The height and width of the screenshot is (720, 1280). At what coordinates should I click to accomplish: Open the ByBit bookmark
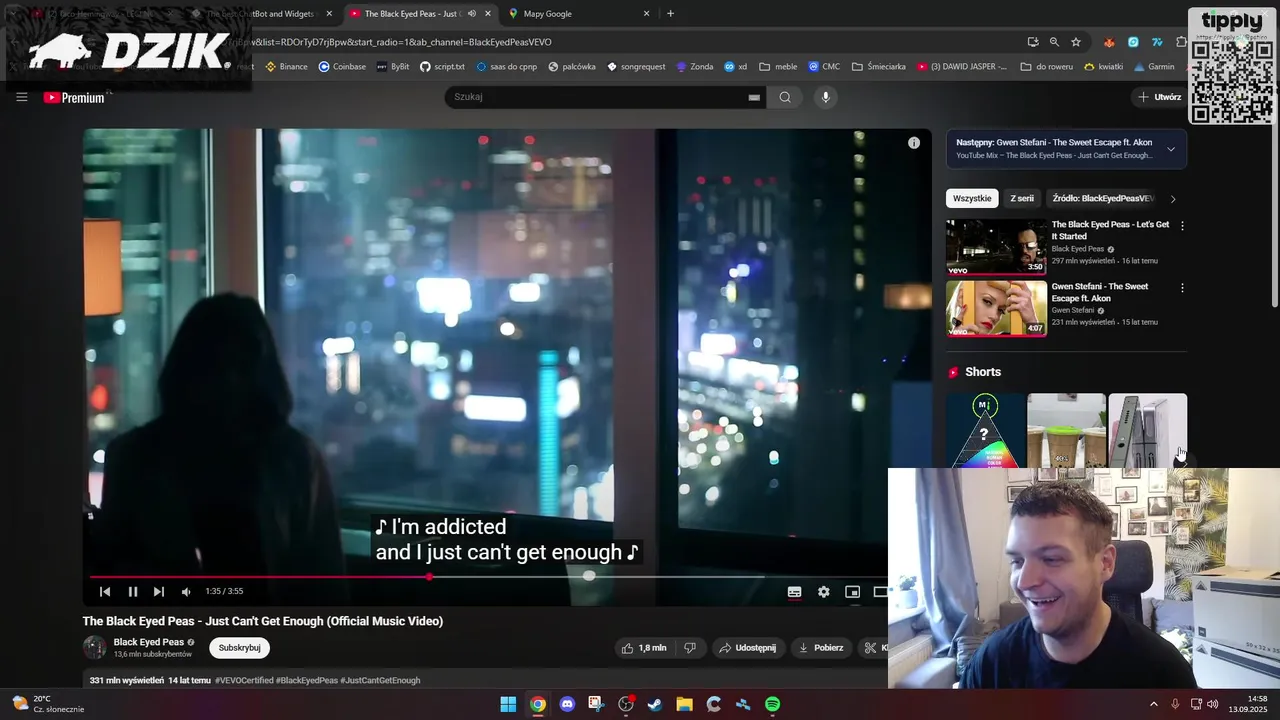click(x=392, y=67)
